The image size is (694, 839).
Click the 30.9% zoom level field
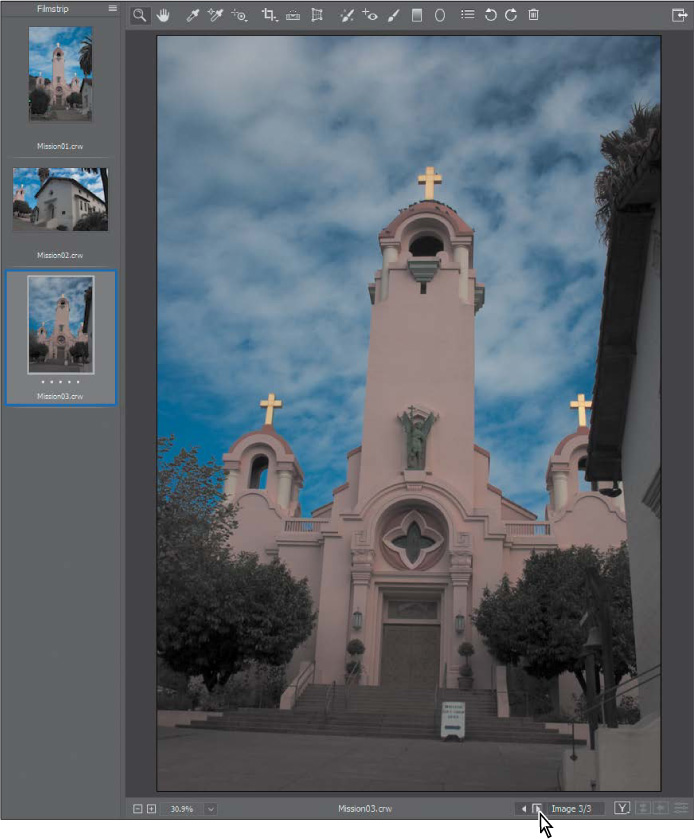(182, 809)
